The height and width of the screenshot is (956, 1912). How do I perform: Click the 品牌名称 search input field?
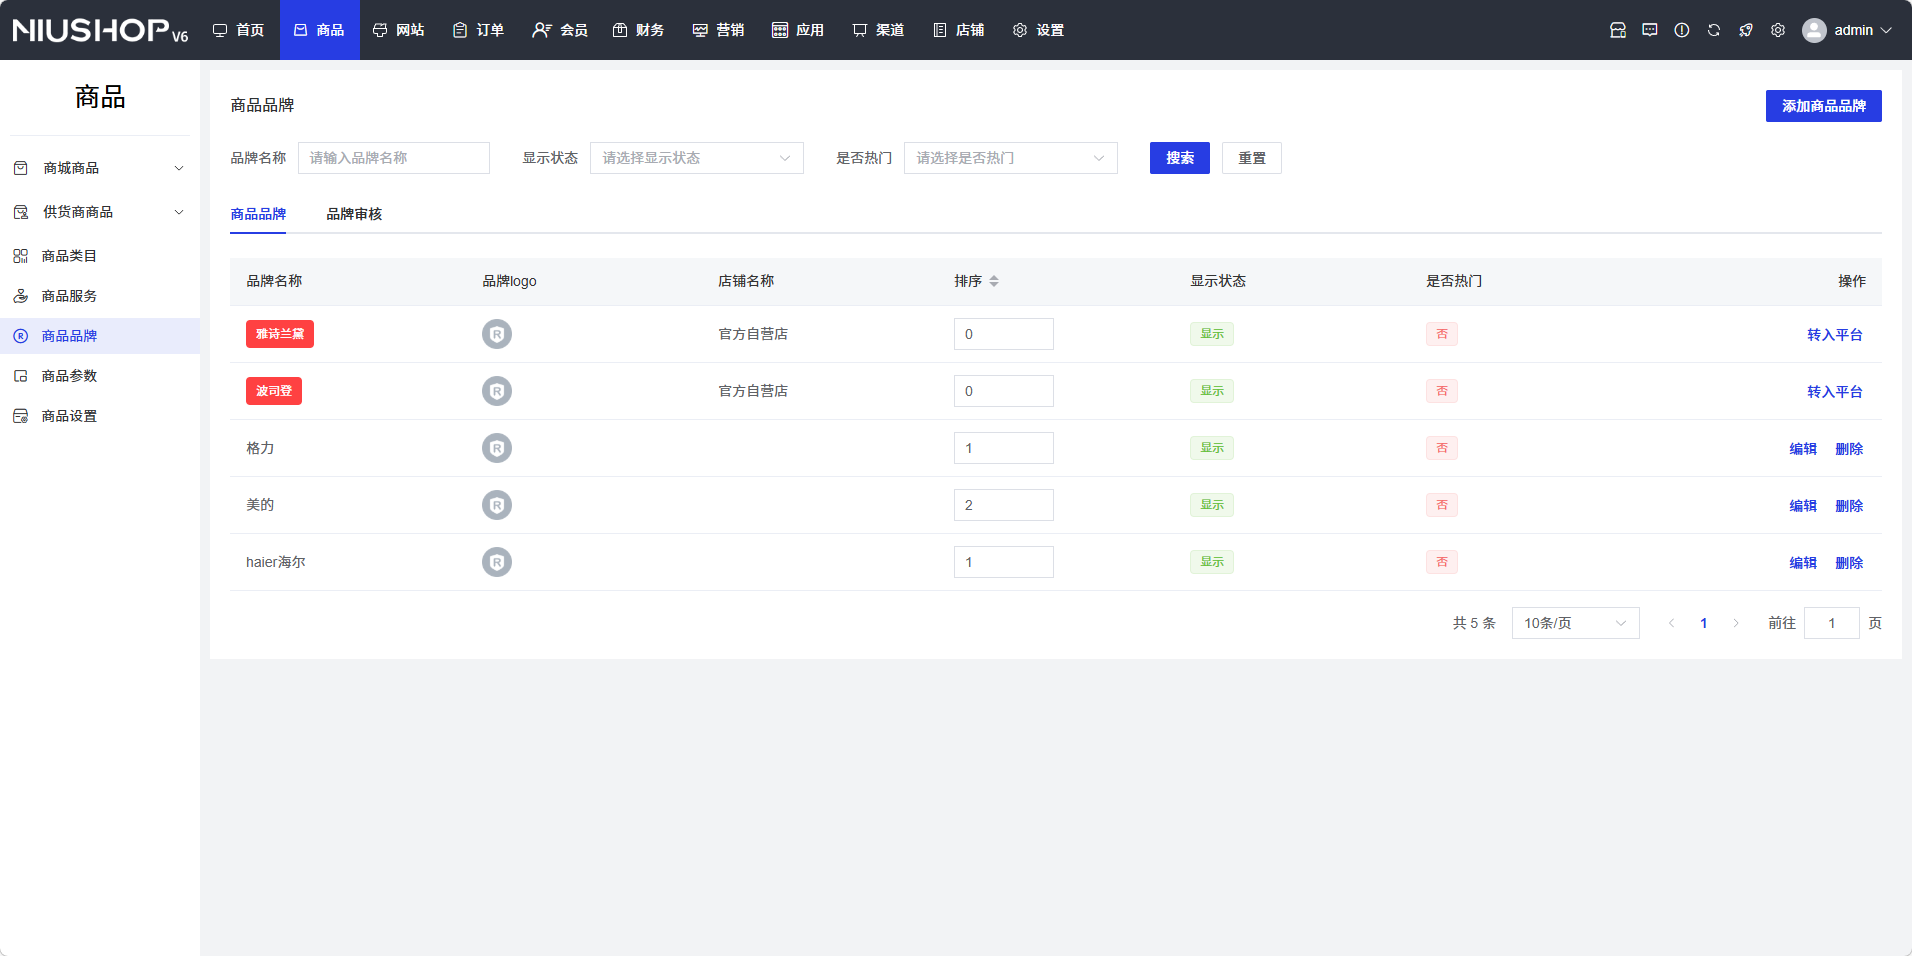(393, 158)
